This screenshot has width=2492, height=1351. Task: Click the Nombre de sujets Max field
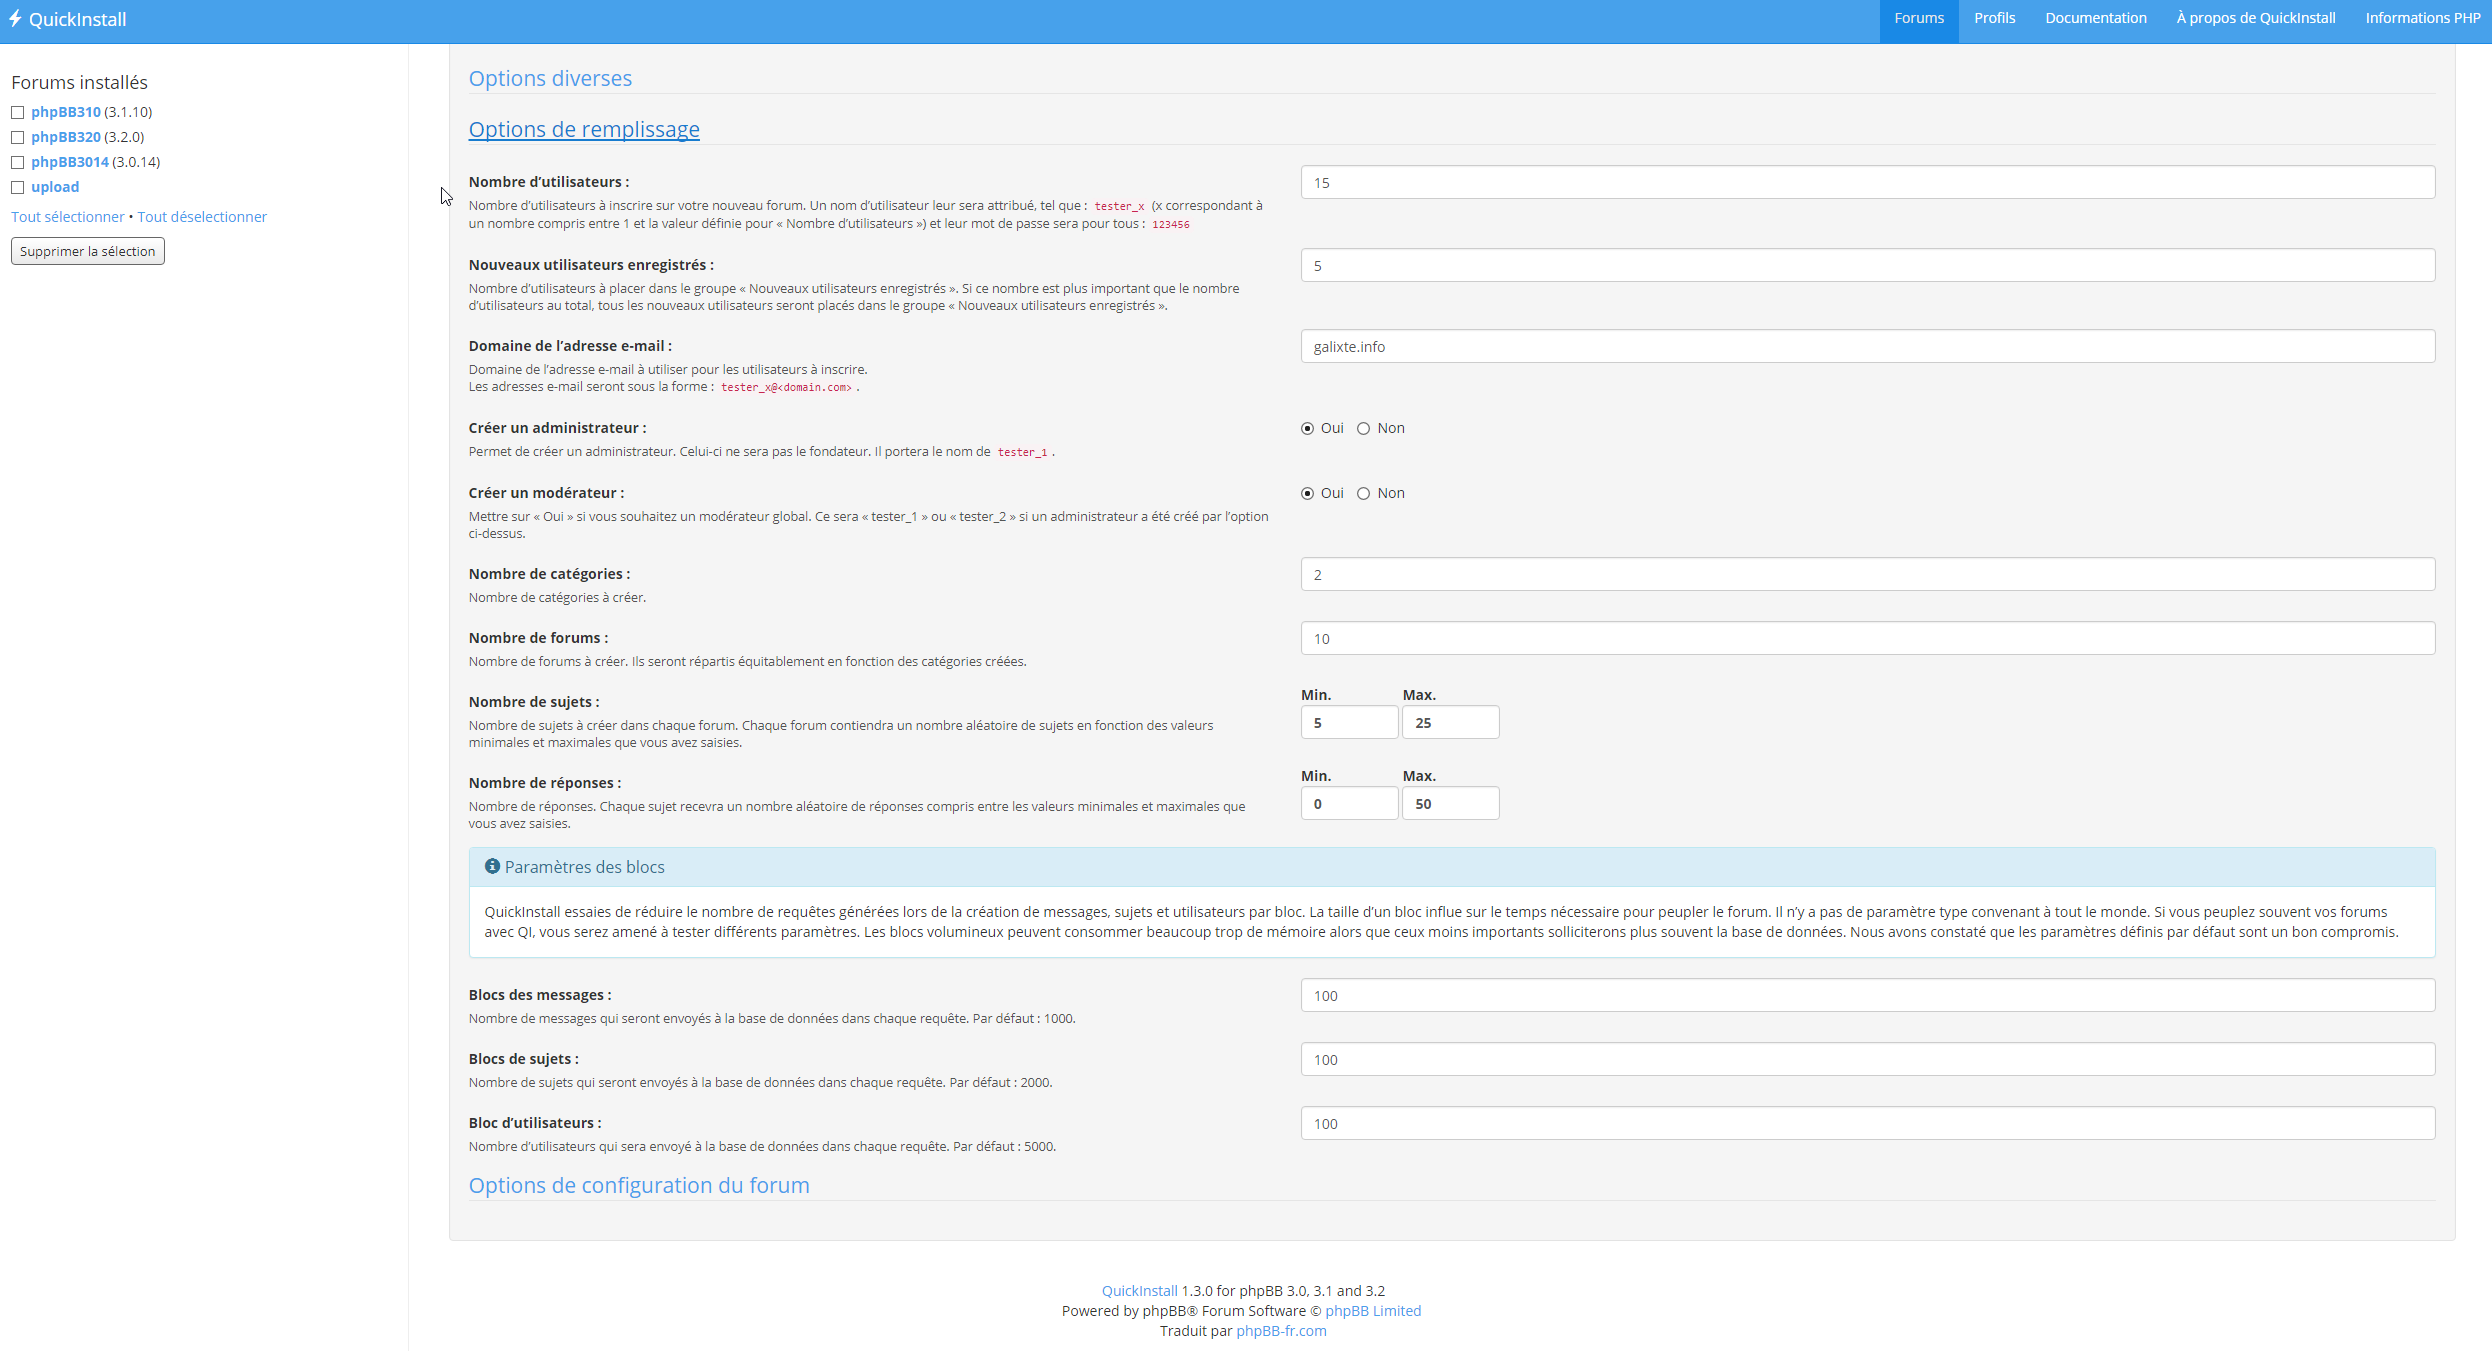click(1450, 723)
